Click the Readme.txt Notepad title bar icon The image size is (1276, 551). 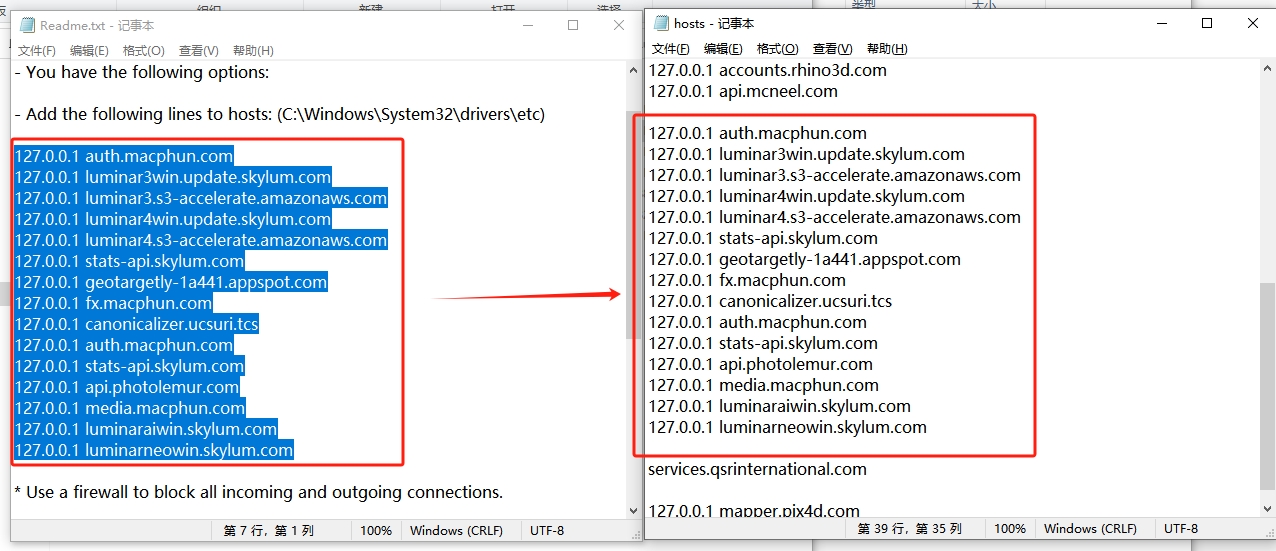27,25
